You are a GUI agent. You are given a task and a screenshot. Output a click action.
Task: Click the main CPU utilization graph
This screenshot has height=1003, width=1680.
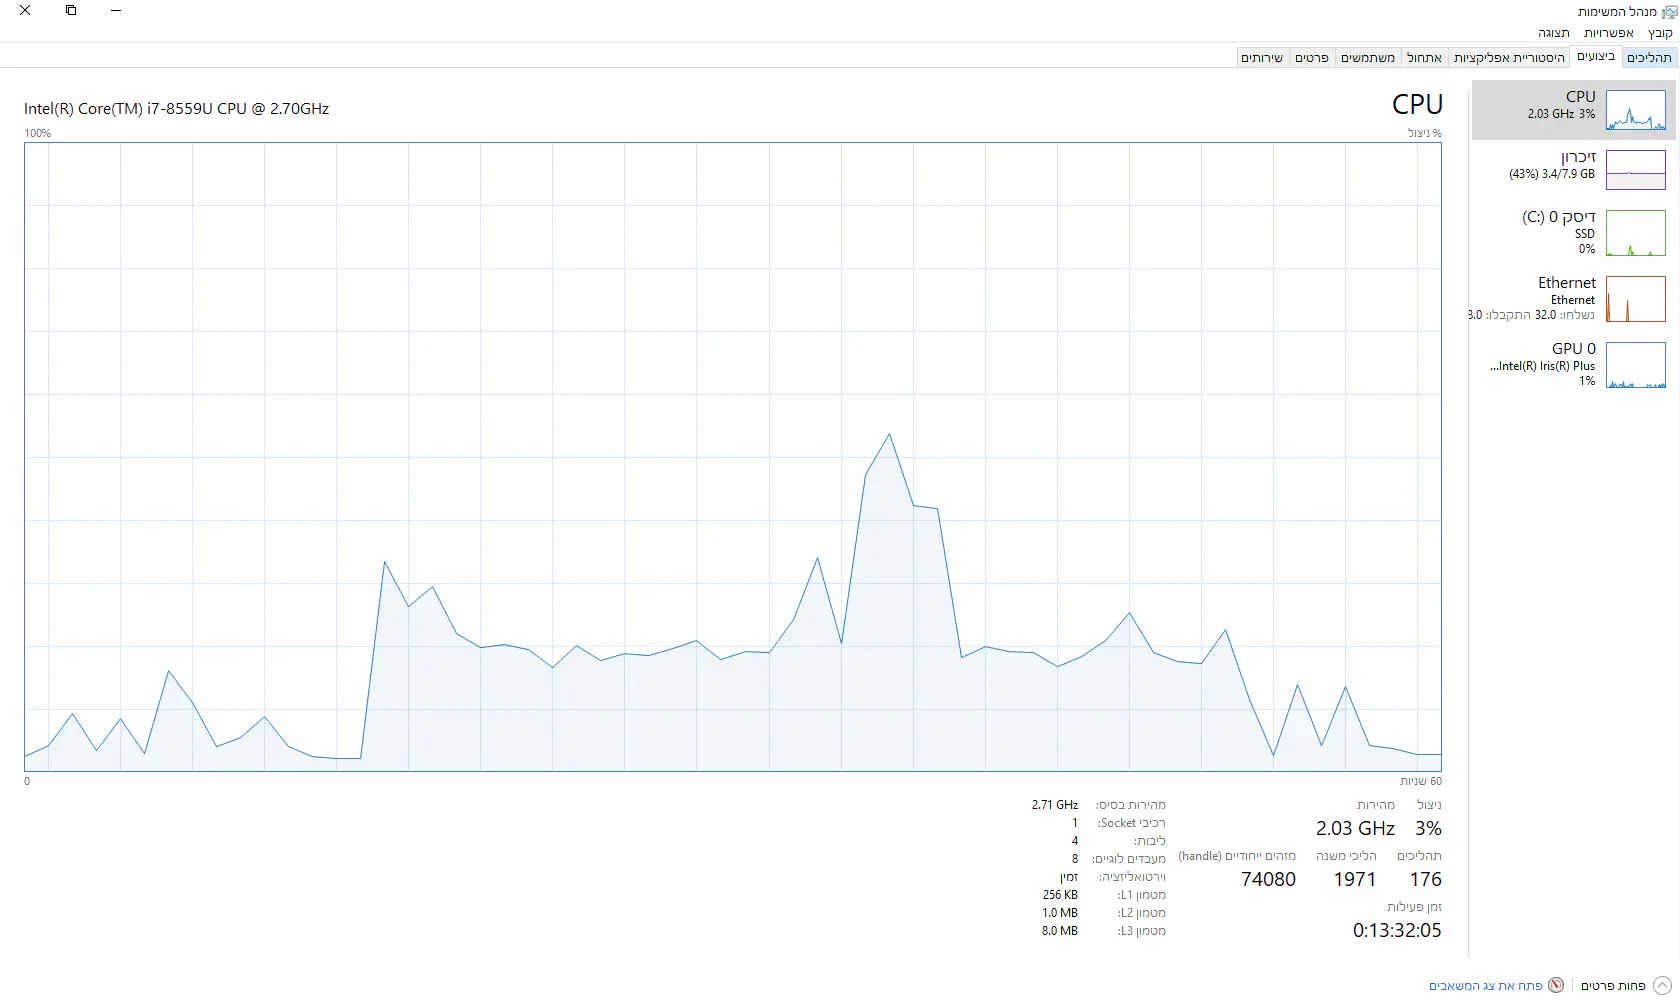click(732, 456)
